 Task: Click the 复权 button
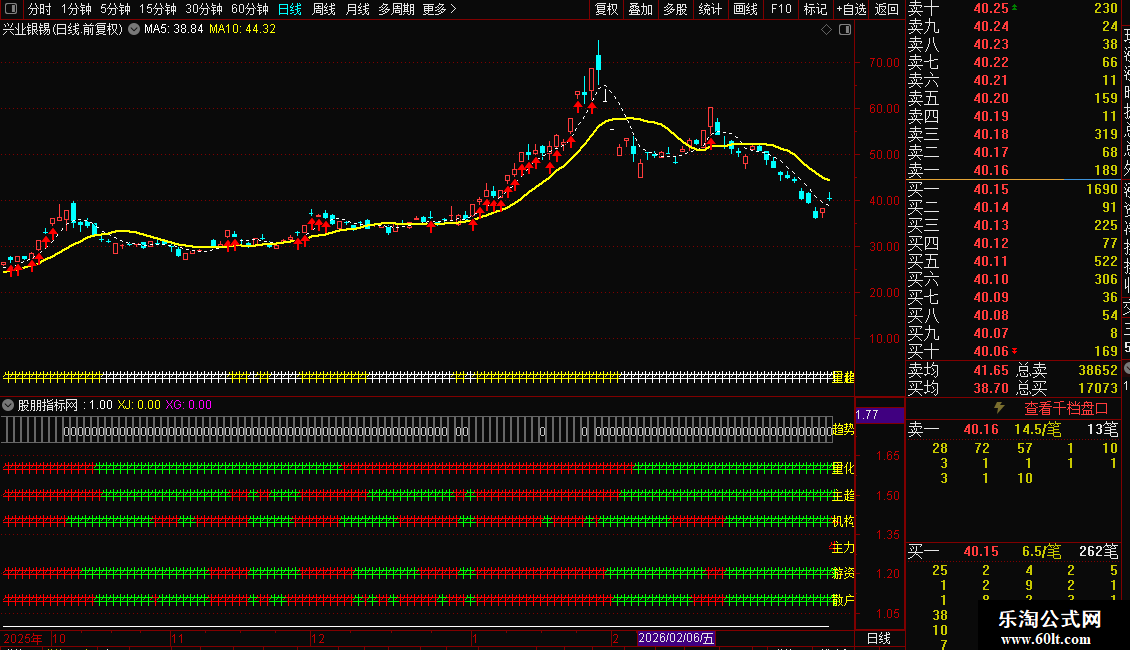[607, 9]
